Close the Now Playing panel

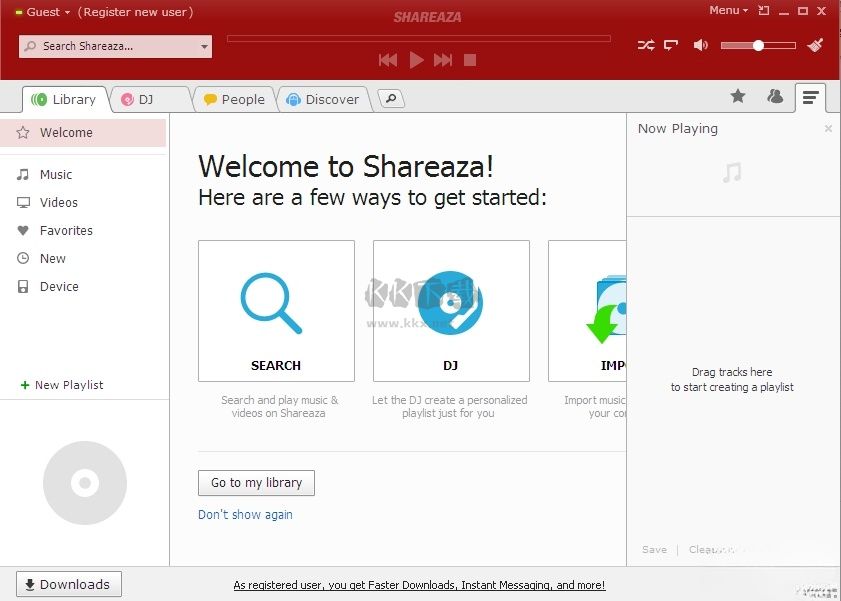828,129
